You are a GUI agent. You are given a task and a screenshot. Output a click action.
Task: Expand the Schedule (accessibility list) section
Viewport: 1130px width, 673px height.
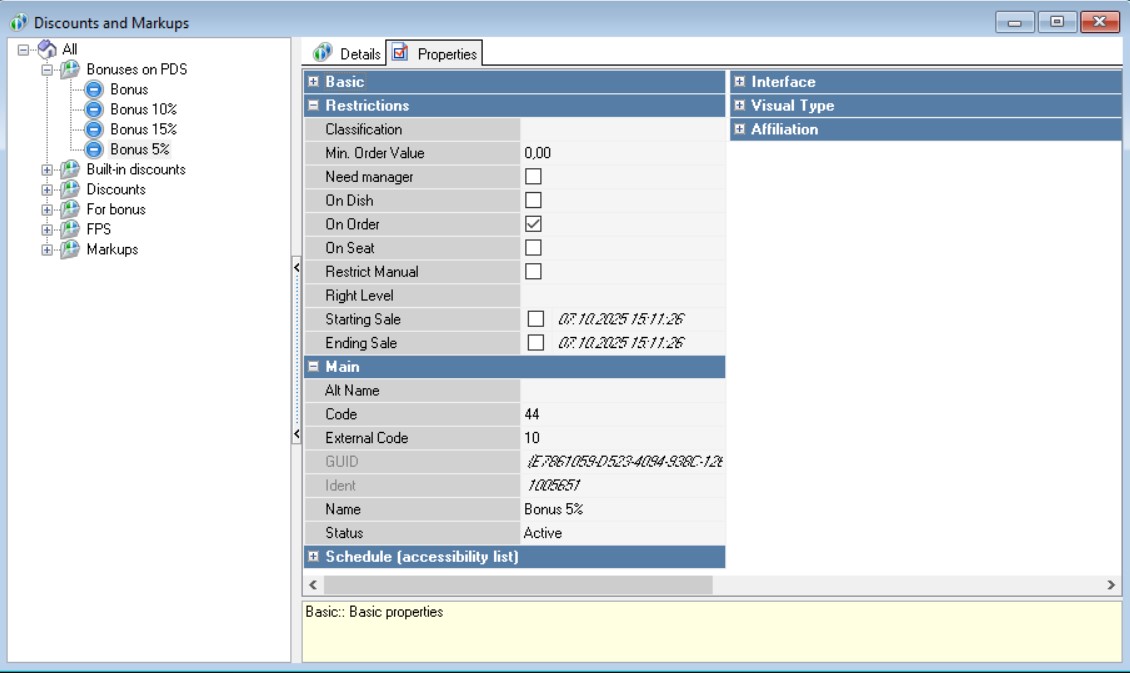click(x=314, y=557)
